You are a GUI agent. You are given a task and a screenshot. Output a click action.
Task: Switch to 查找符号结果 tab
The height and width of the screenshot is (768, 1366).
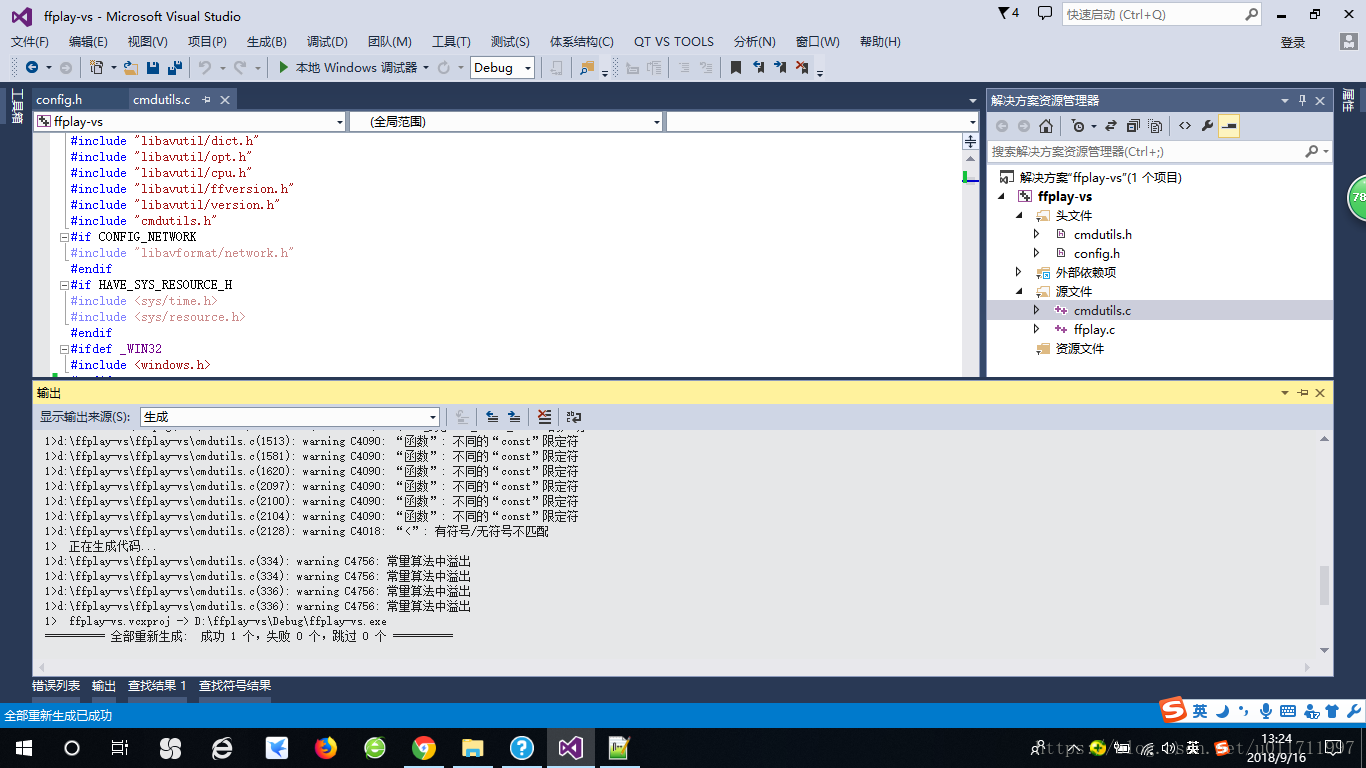coord(235,686)
